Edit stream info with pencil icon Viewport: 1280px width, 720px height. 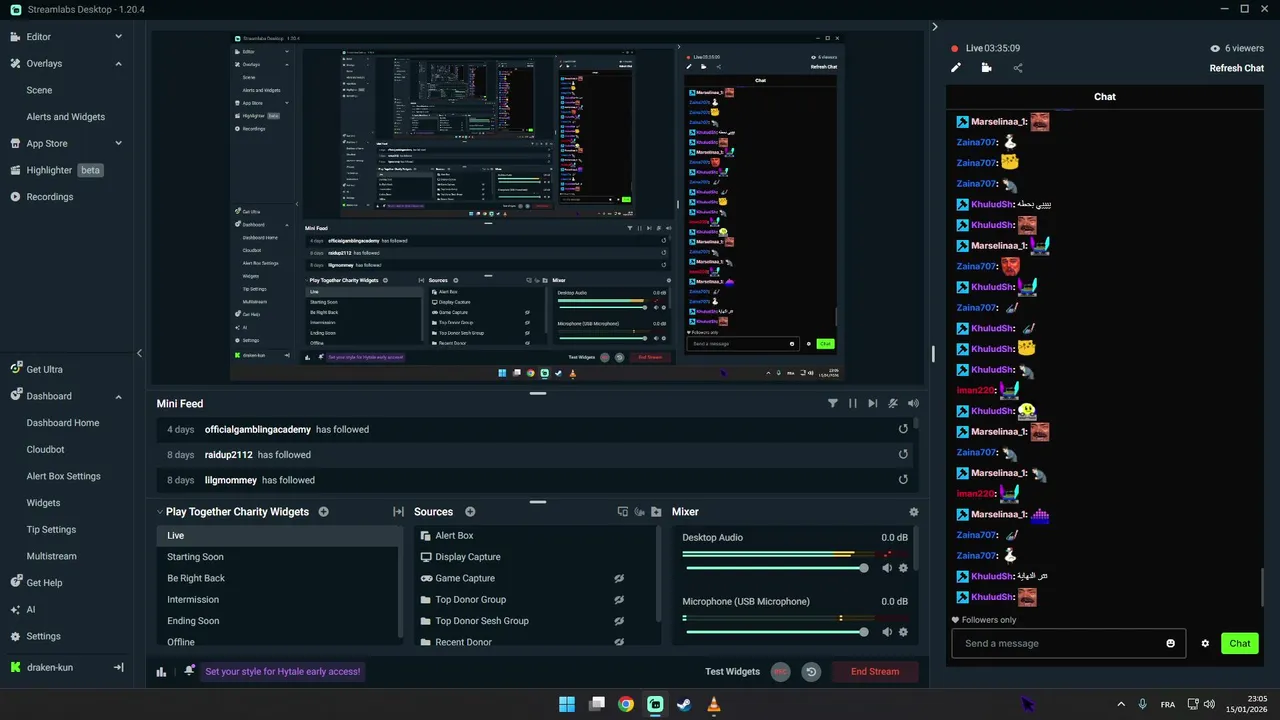coord(956,68)
